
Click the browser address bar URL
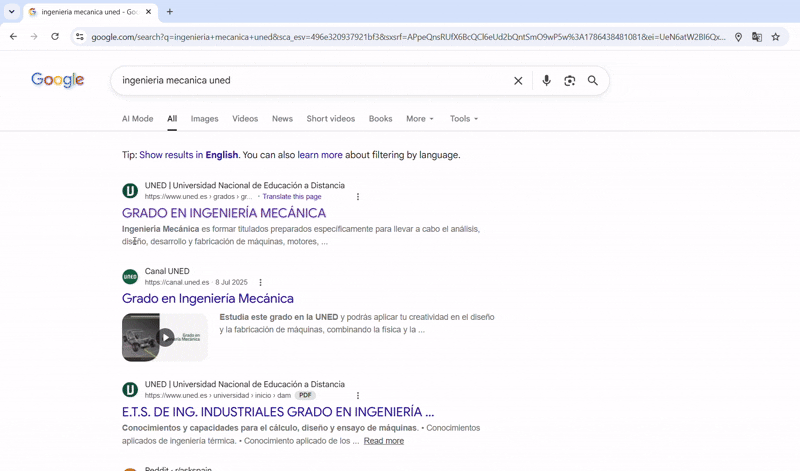coord(408,37)
